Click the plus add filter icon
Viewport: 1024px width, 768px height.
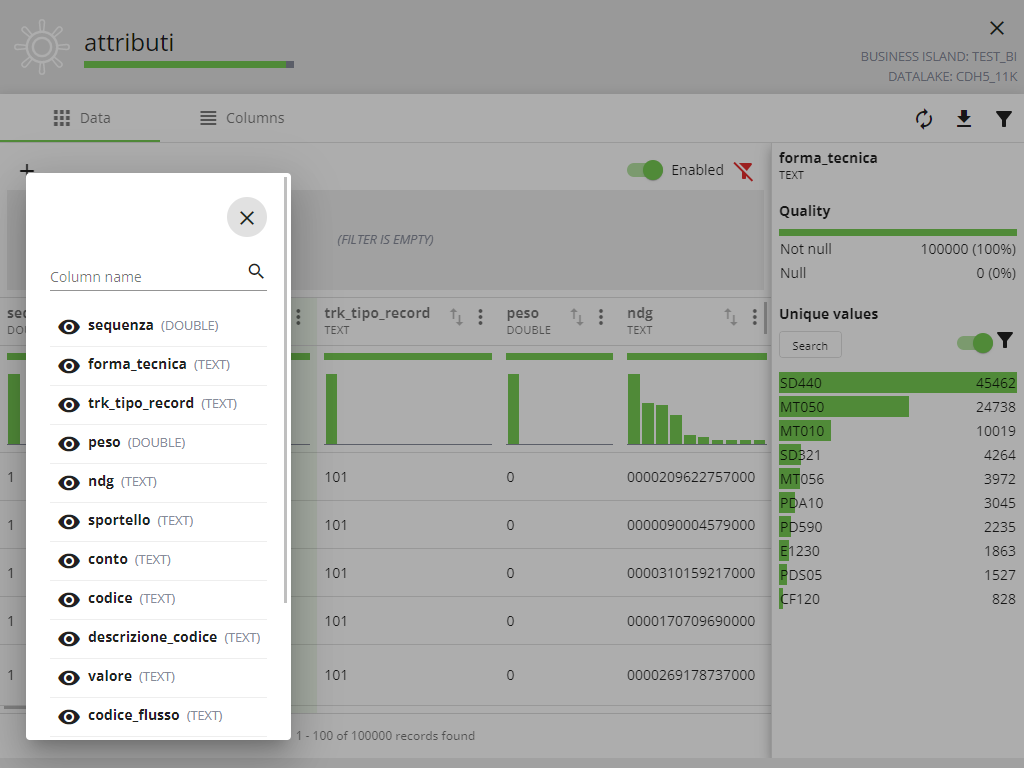point(27,170)
